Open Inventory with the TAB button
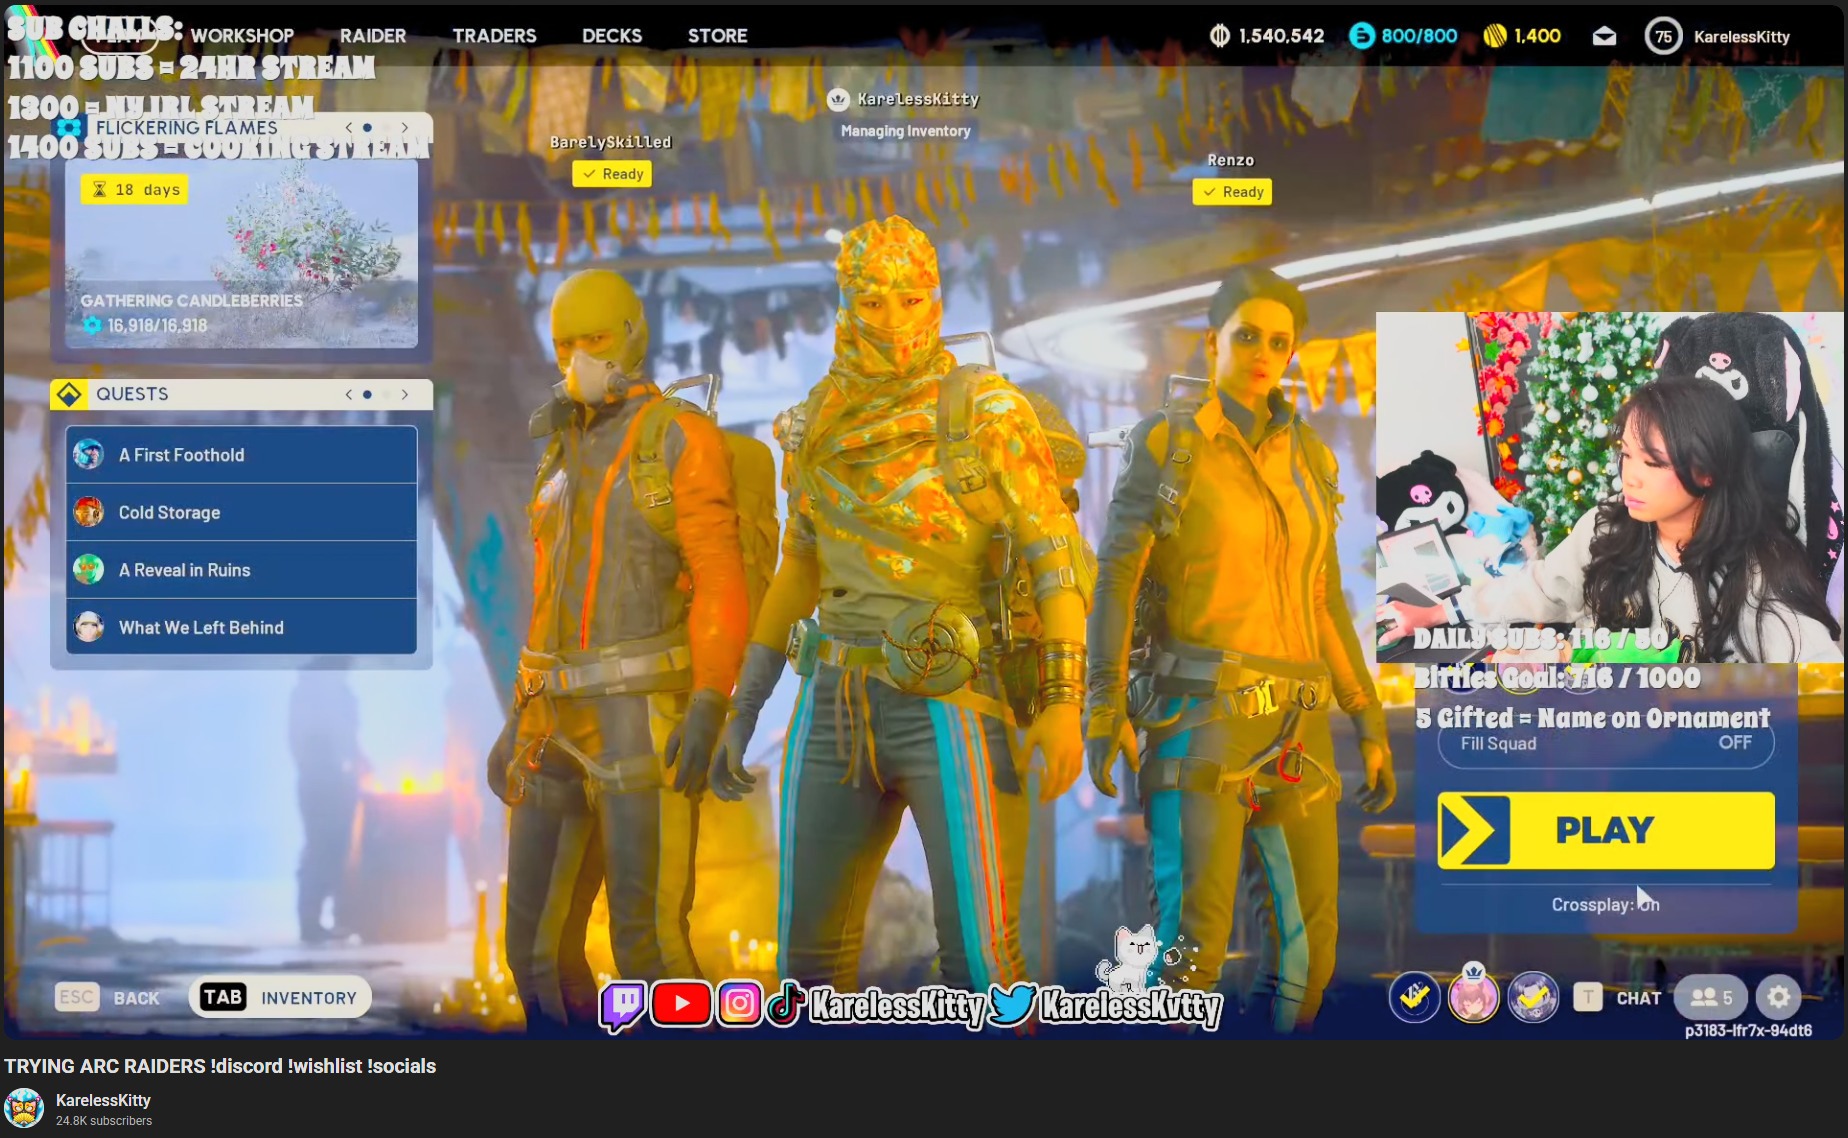Screen dimensions: 1848x1138 [x=280, y=997]
